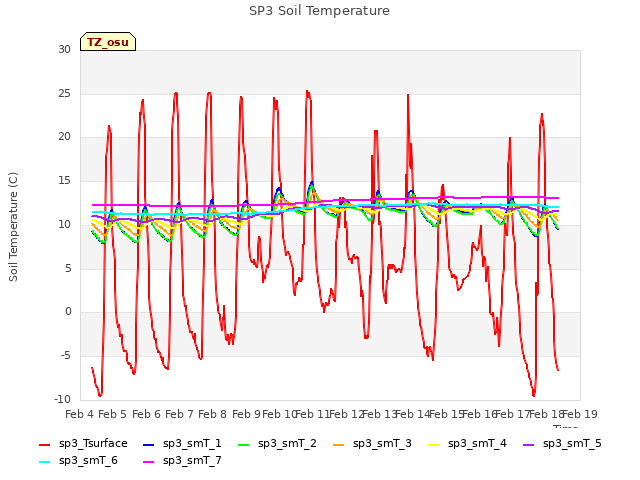Click blue sp3_smT_1 legend color marker
Viewport: 640px width, 480px height.
[x=149, y=444]
